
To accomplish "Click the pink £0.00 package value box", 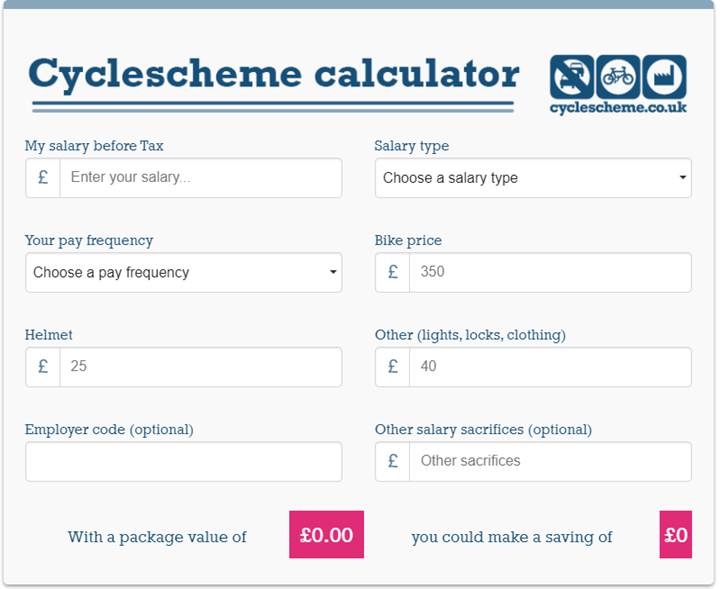I will click(x=326, y=535).
